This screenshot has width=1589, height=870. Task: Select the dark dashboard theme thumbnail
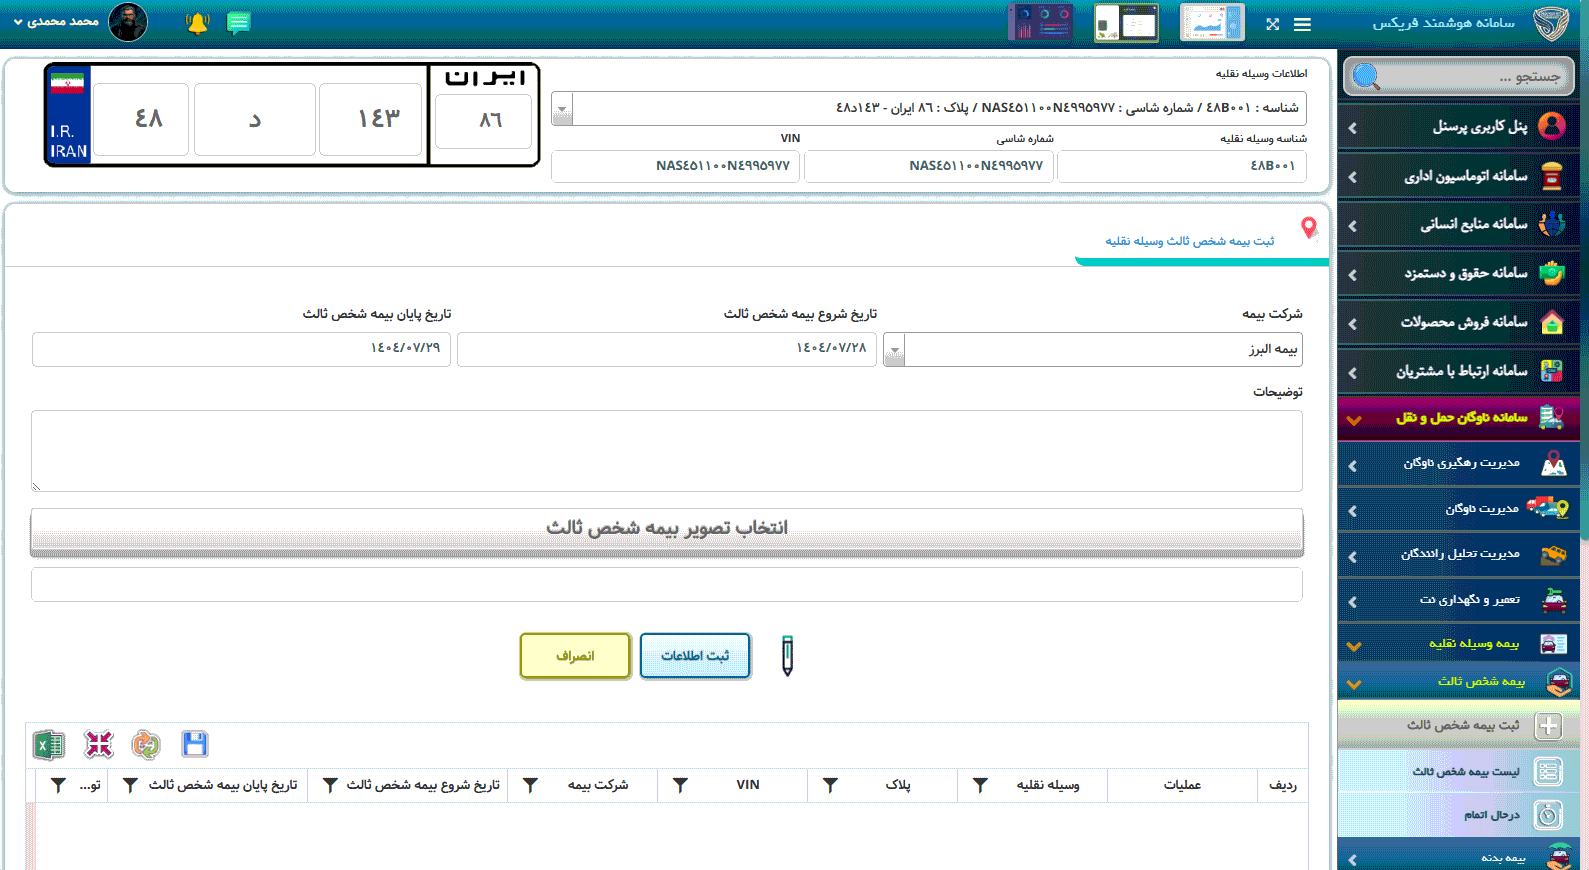point(1040,22)
